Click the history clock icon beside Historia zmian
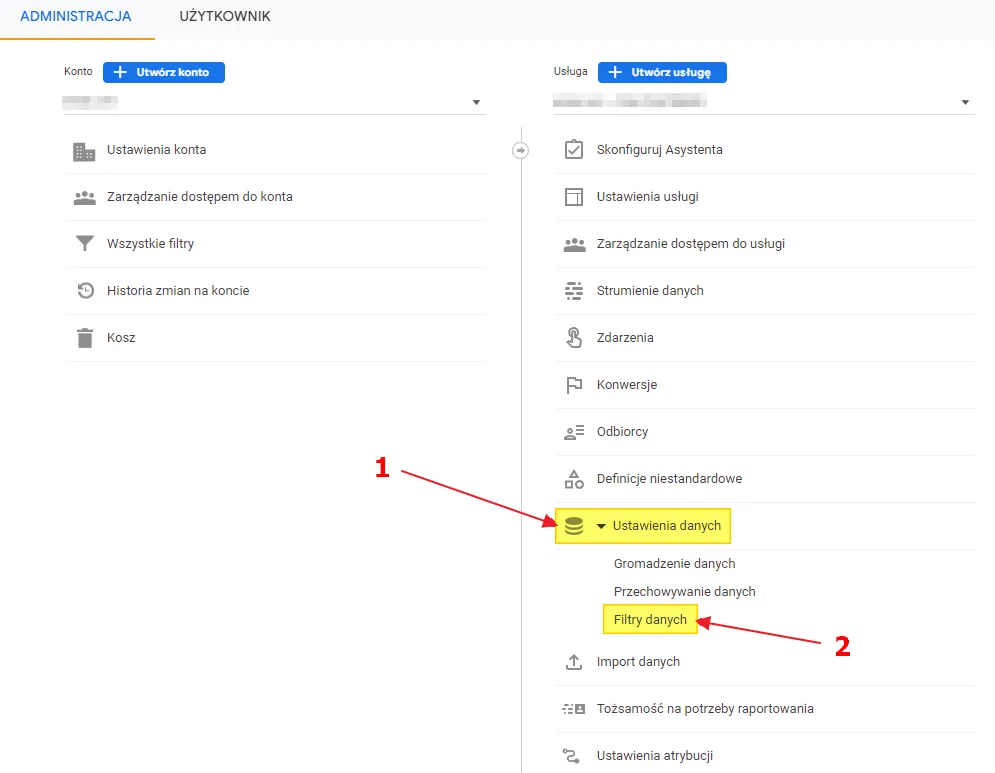 (86, 291)
